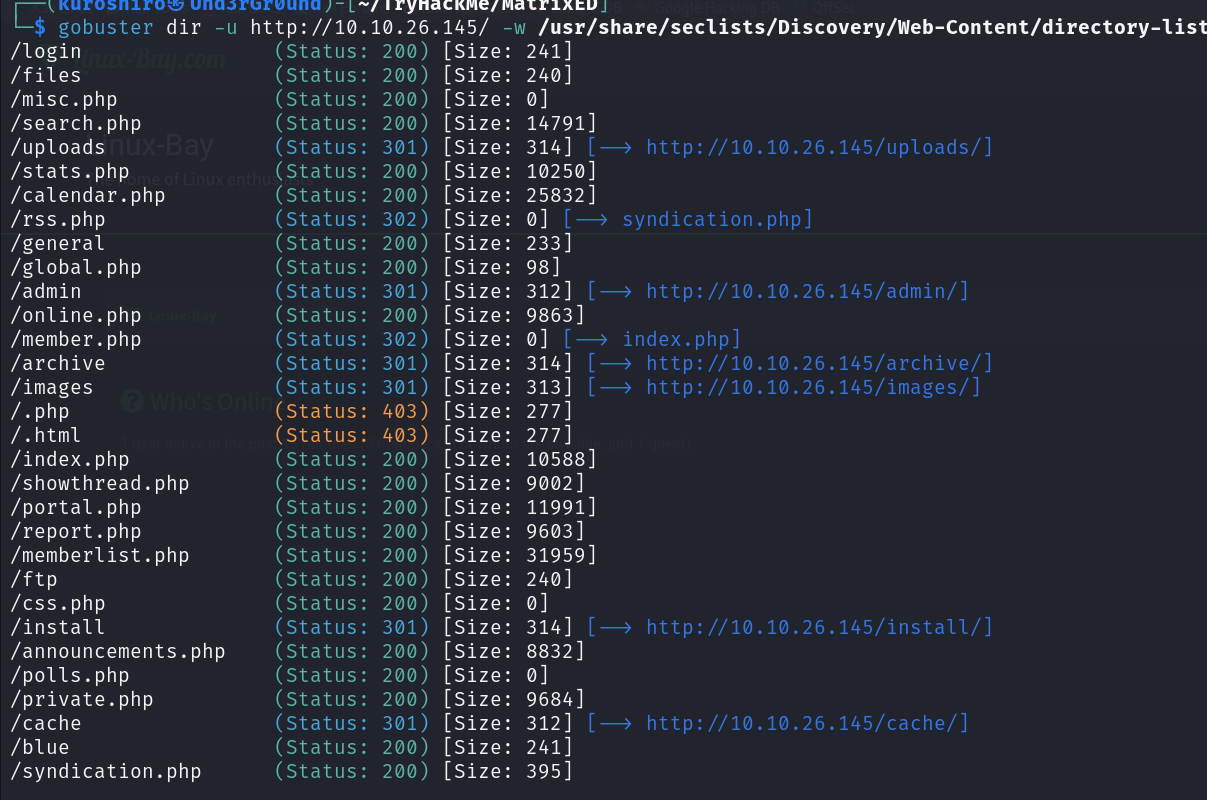Viewport: 1207px width, 800px height.
Task: Click the /announcements.php path entry
Action: coord(118,651)
